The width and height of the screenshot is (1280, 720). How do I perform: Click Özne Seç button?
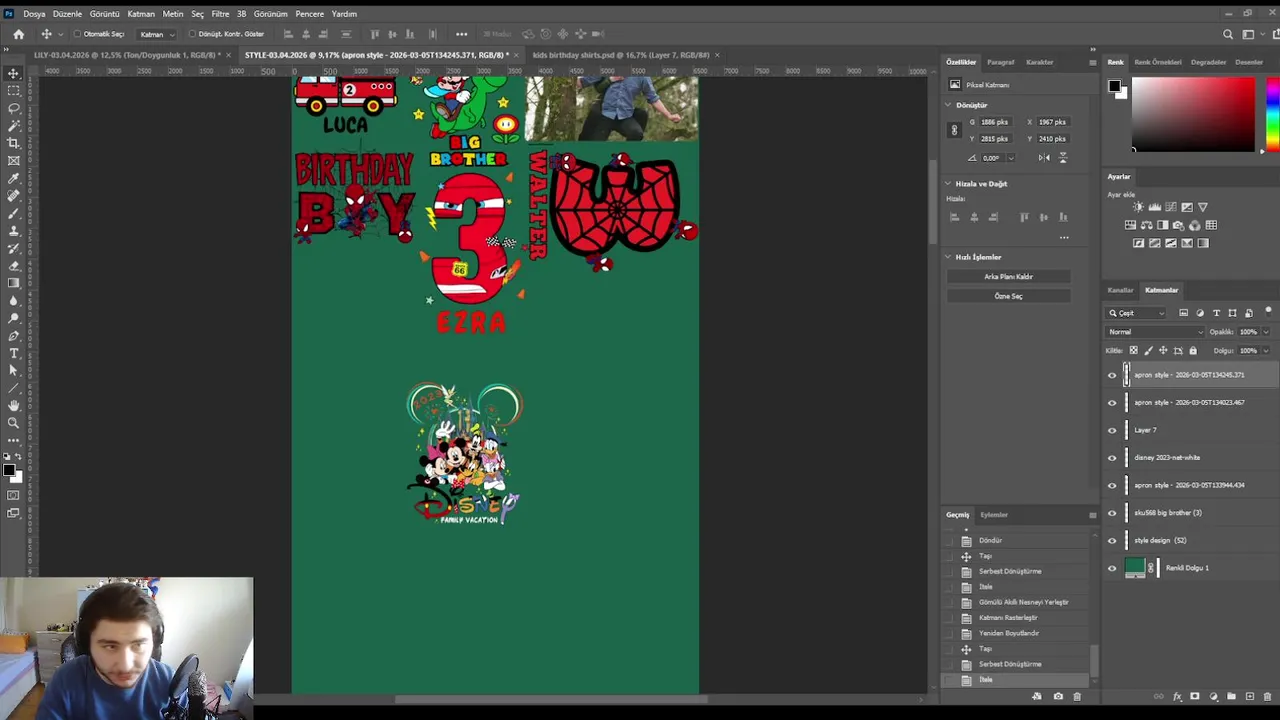(x=1008, y=296)
